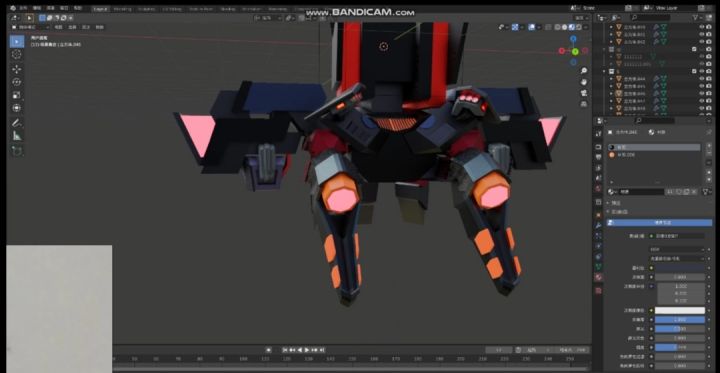Click the green Y axis gizmo ball
The width and height of the screenshot is (720, 373).
pyautogui.click(x=575, y=51)
